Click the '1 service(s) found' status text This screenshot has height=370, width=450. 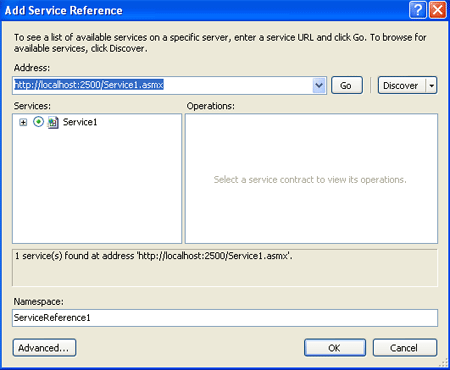tap(154, 256)
